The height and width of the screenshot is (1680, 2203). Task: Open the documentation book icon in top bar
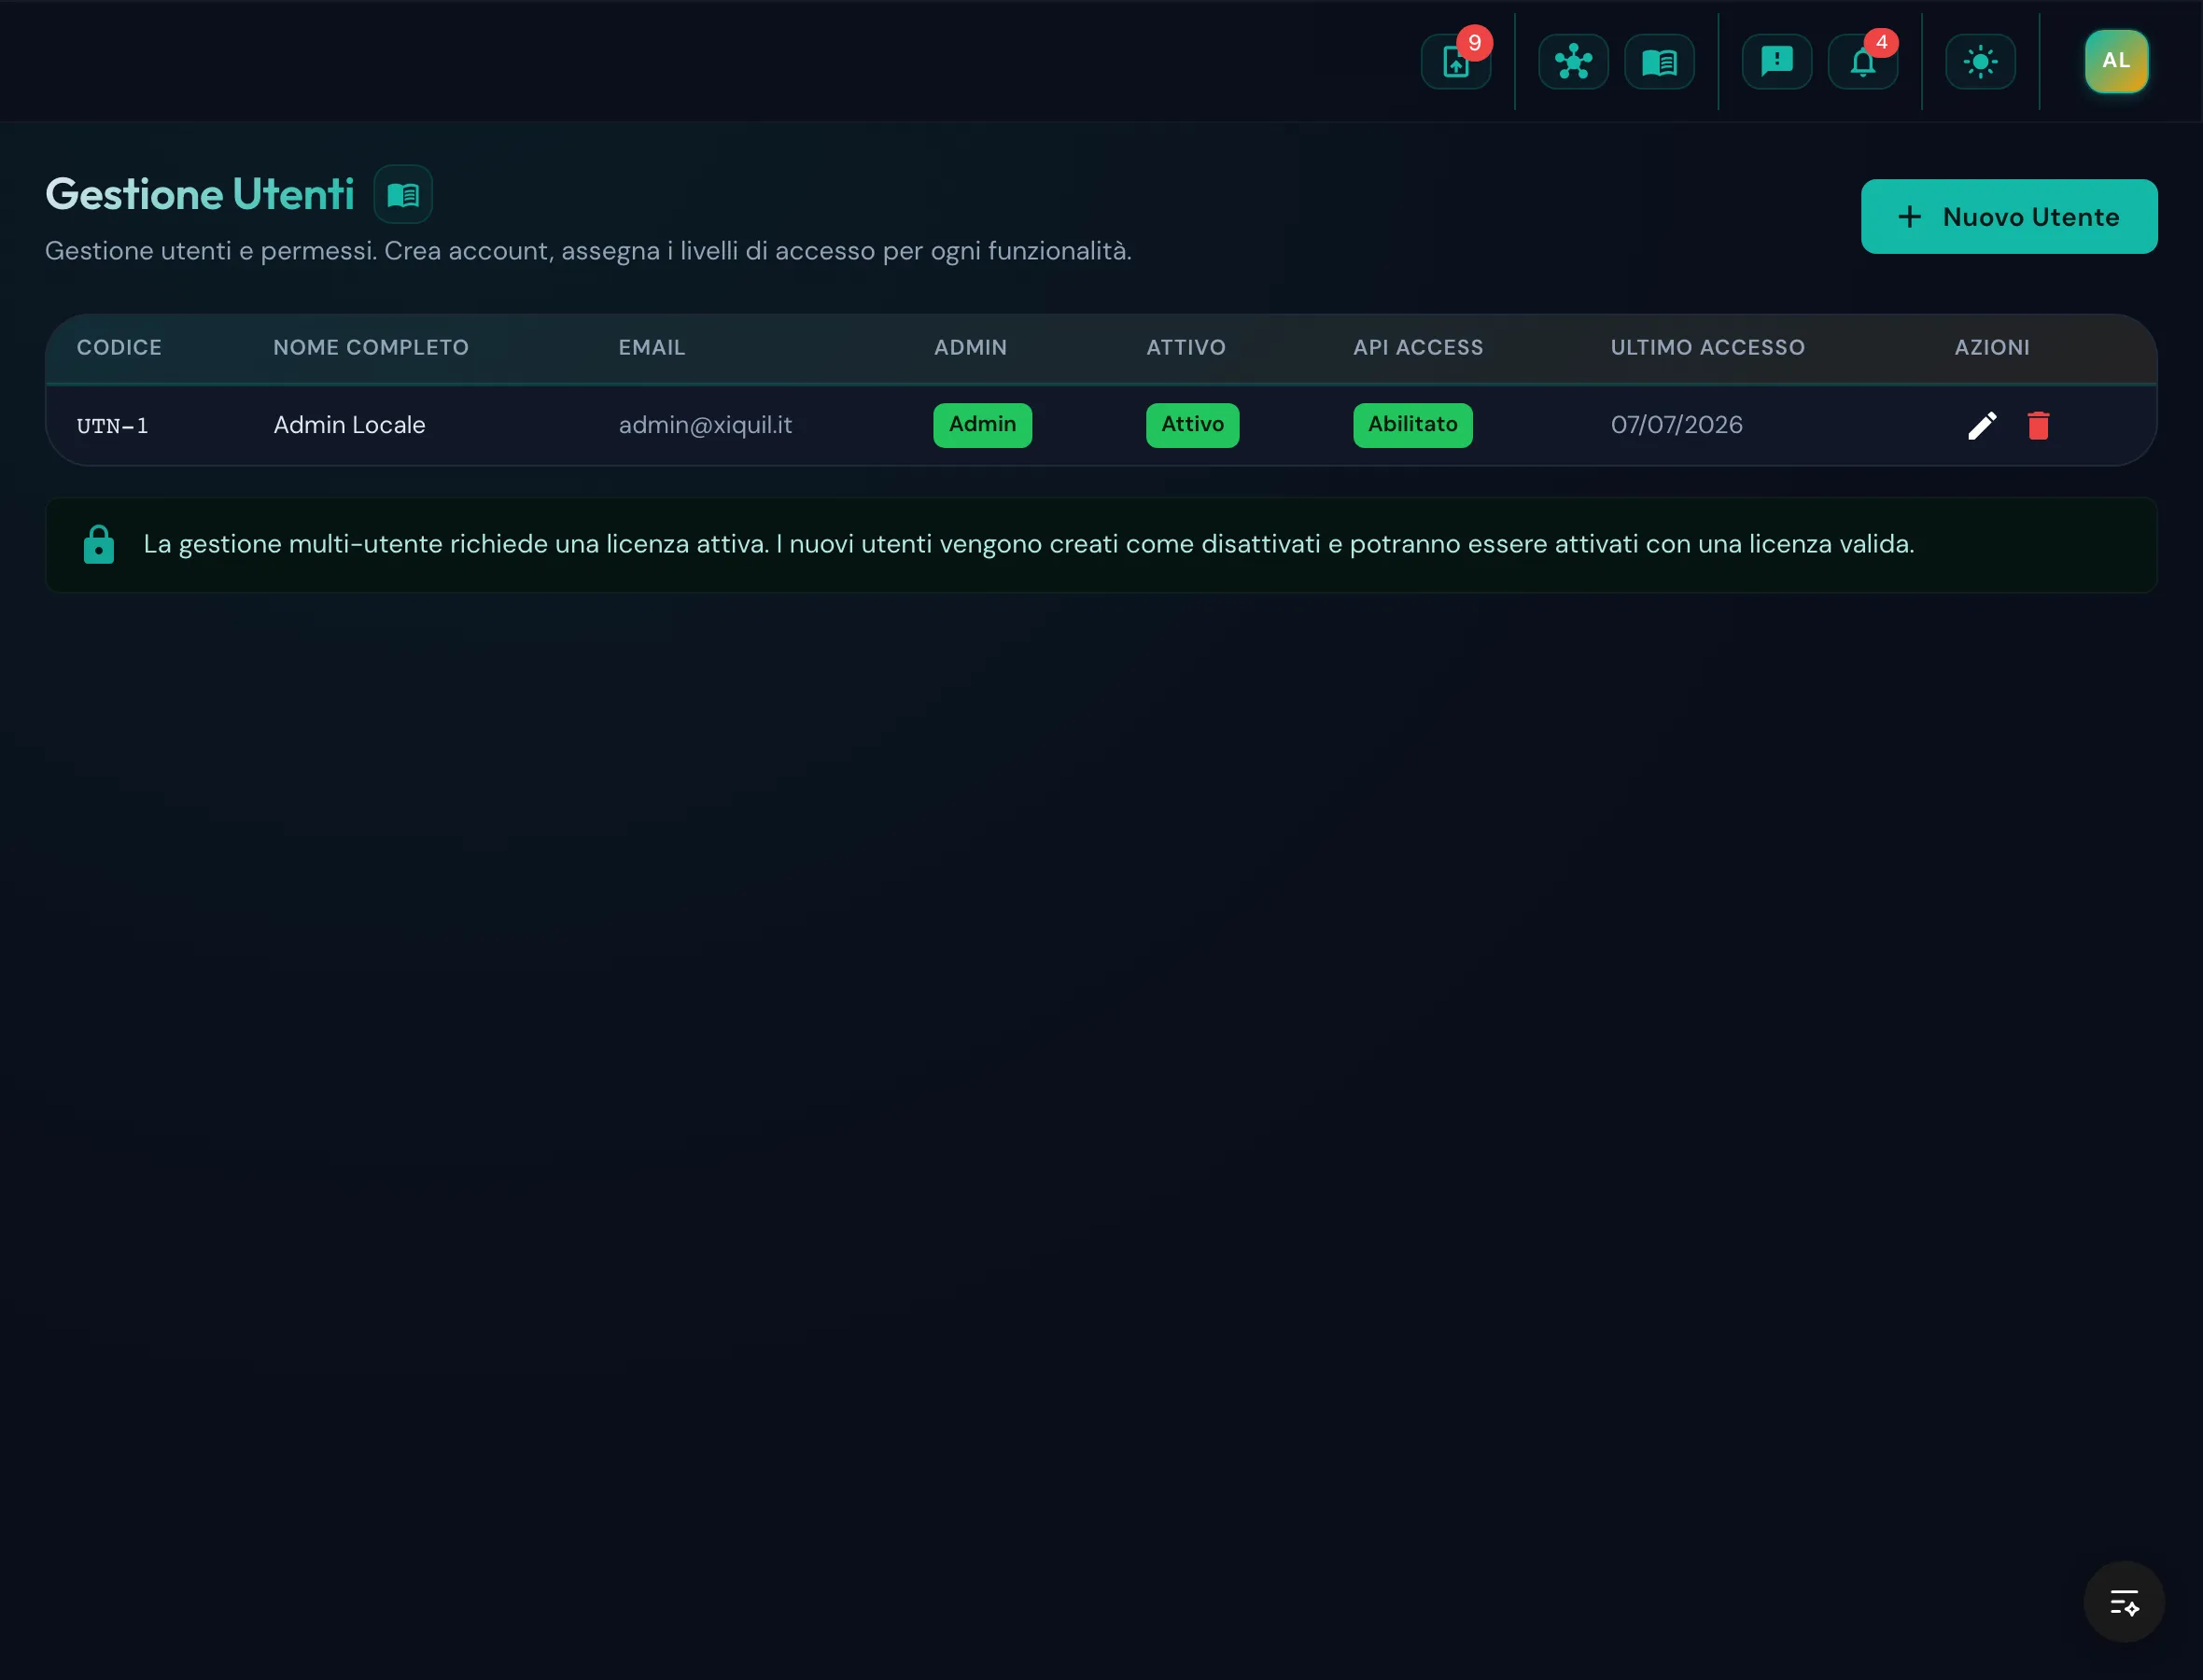(x=1659, y=62)
